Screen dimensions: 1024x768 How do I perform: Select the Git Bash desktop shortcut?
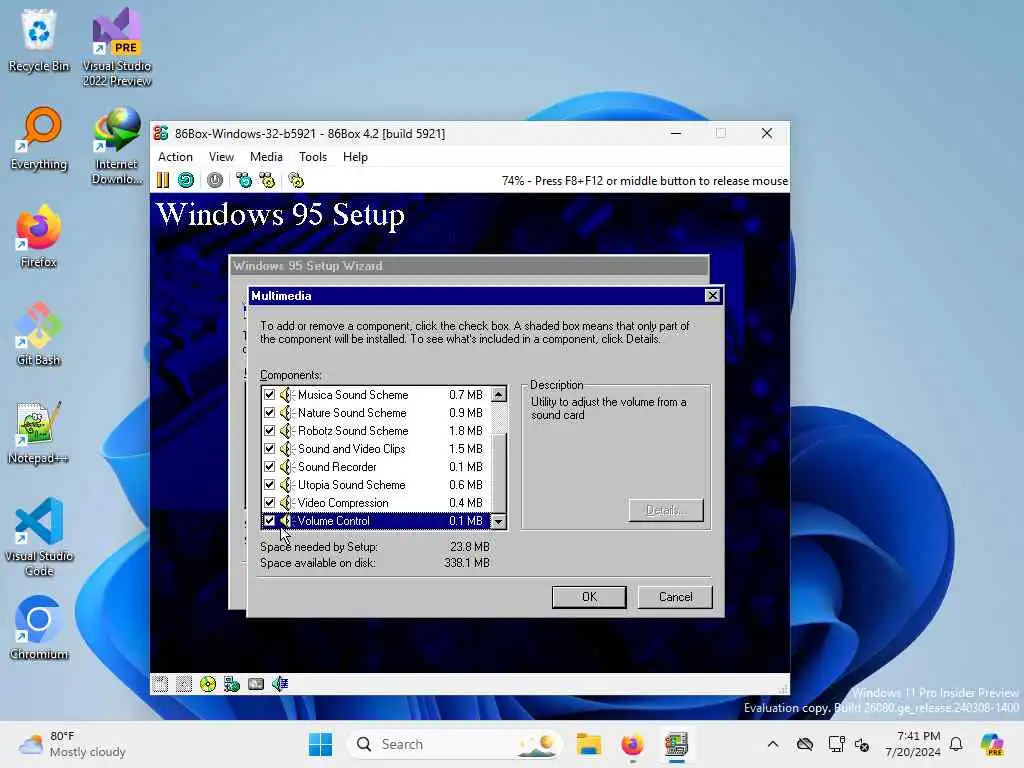click(x=39, y=335)
